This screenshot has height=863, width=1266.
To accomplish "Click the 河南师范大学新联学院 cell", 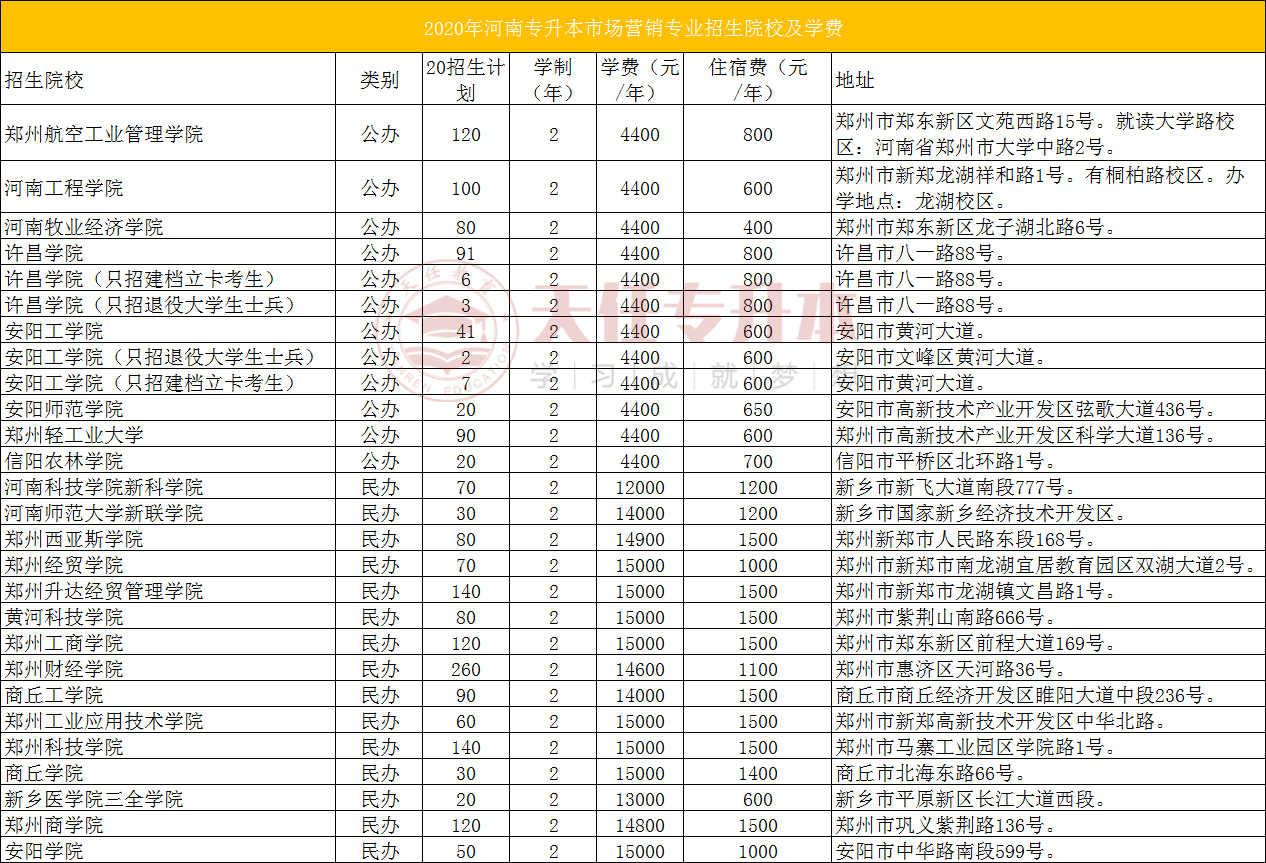I will click(104, 513).
